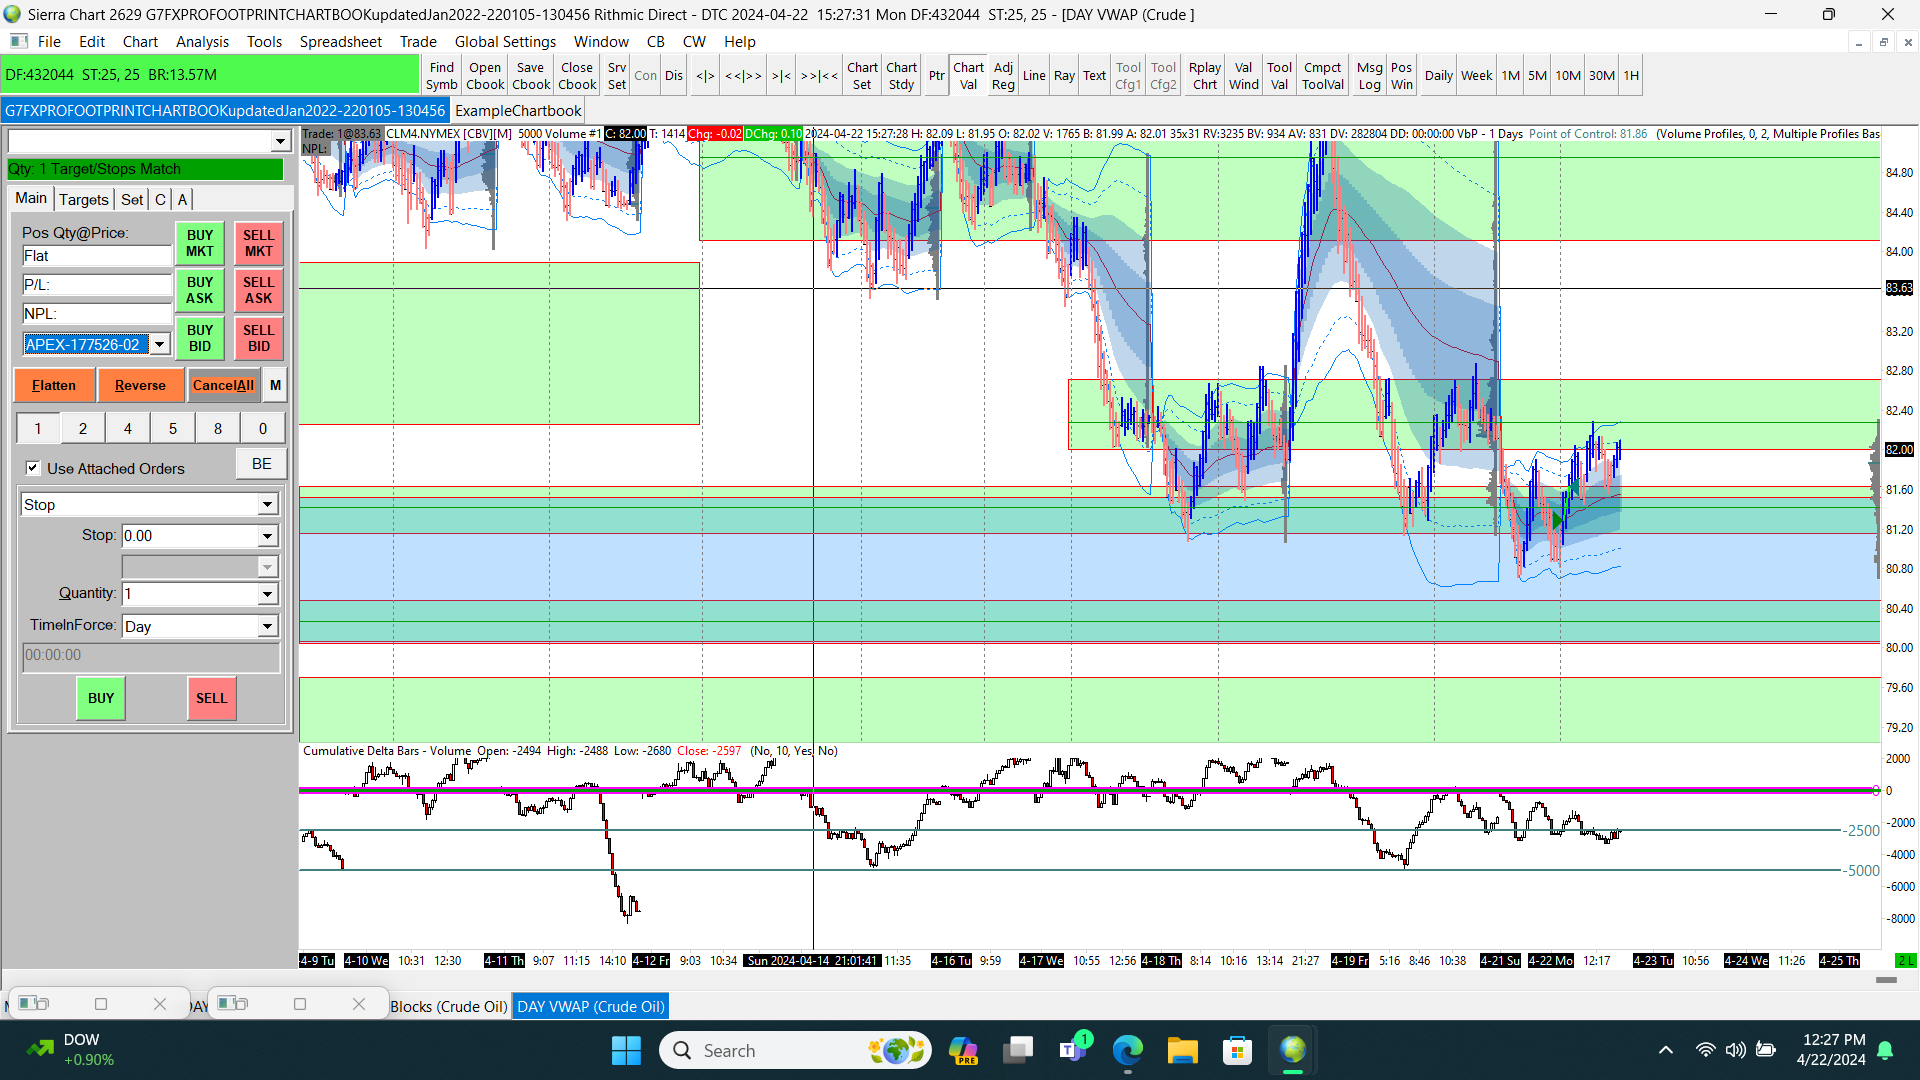The height and width of the screenshot is (1080, 1920).
Task: Expand the Stop order type dropdown
Action: tap(267, 505)
